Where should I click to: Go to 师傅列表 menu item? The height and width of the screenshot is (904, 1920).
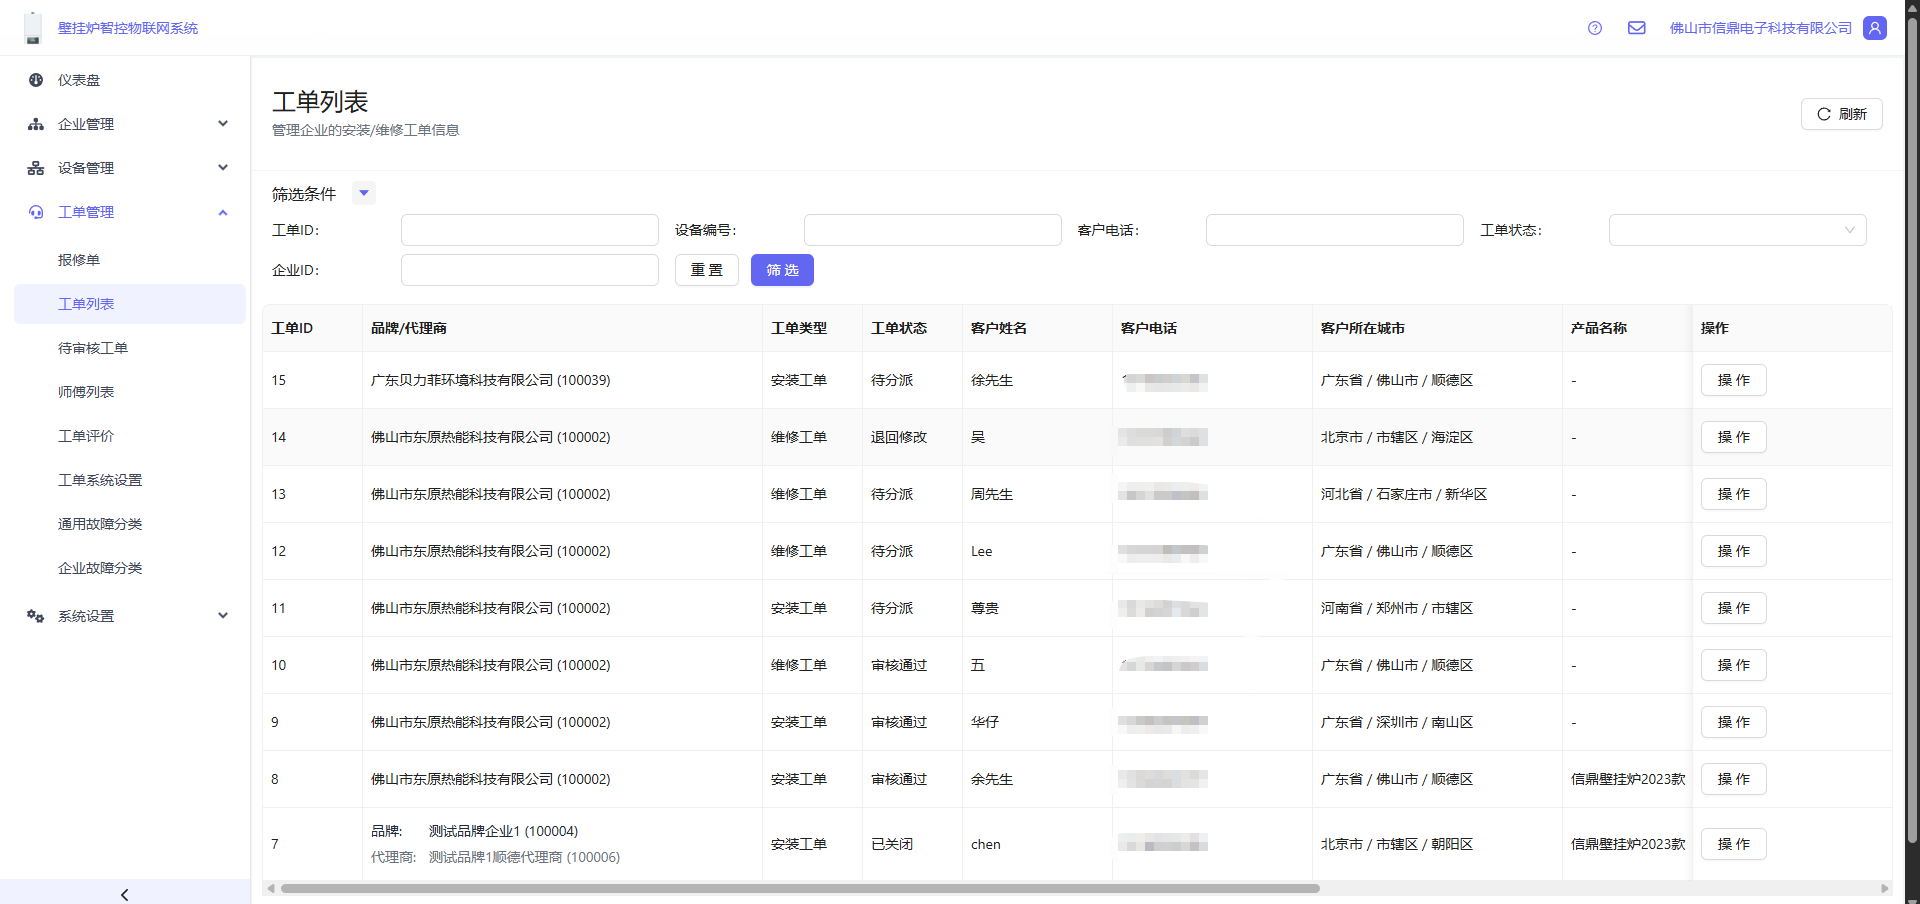tap(86, 392)
